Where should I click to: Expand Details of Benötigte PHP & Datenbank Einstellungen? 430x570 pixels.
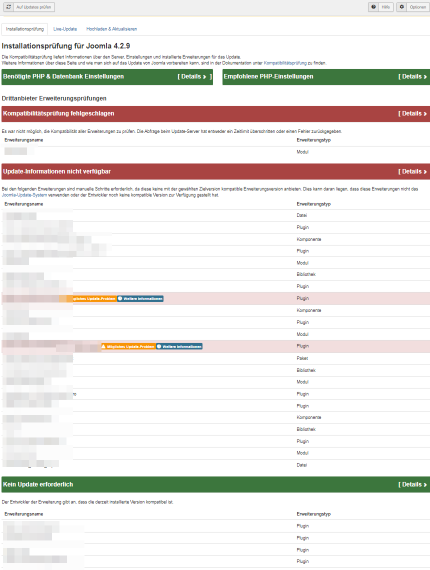click(194, 77)
